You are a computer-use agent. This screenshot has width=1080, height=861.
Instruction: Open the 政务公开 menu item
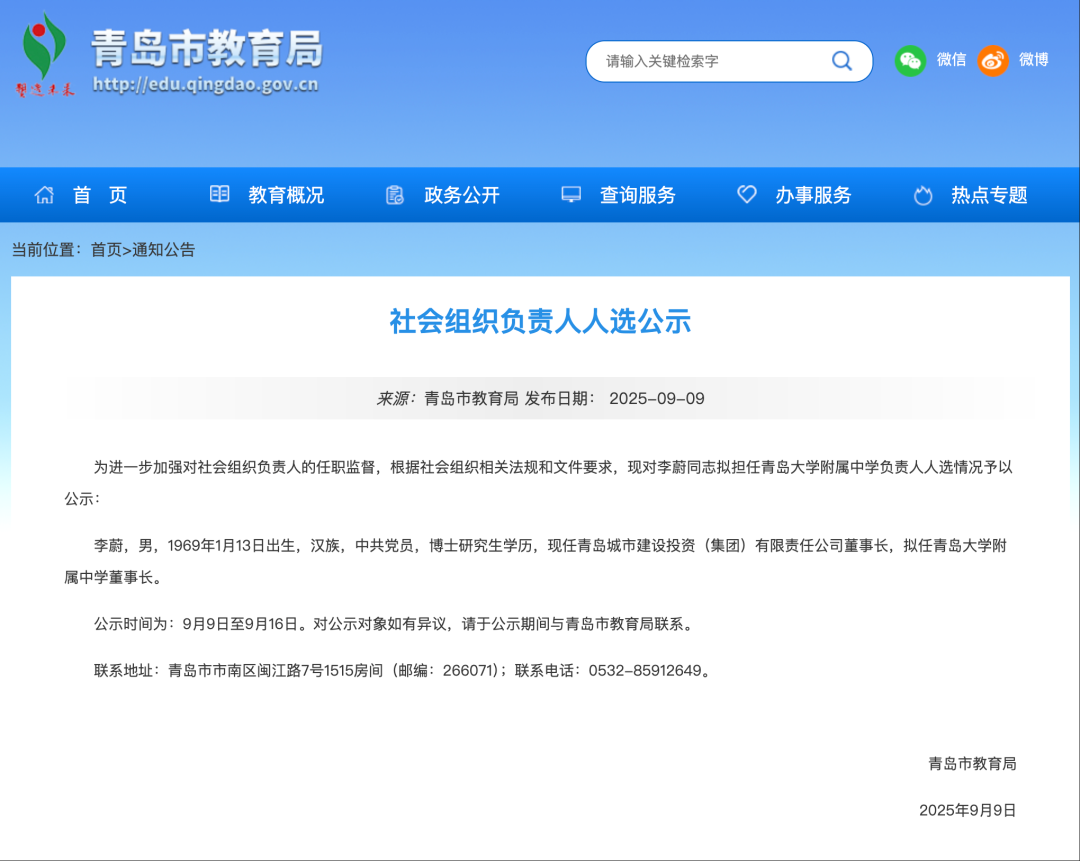(x=461, y=195)
